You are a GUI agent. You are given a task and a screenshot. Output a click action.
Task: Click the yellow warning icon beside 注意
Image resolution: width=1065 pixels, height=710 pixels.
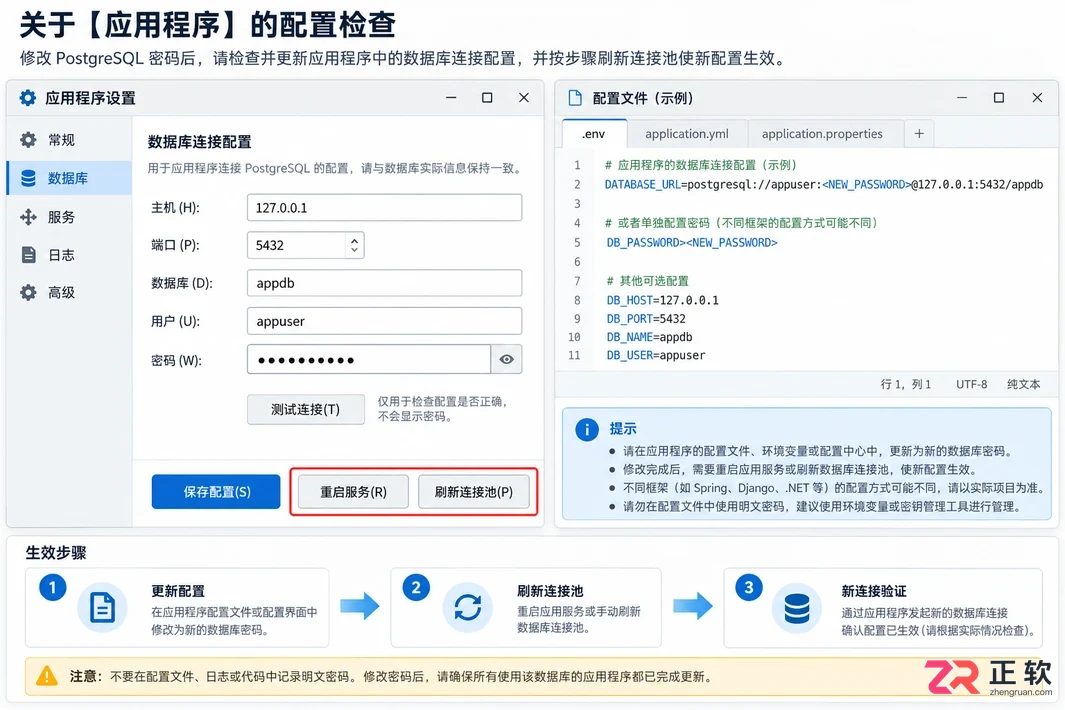[x=46, y=676]
